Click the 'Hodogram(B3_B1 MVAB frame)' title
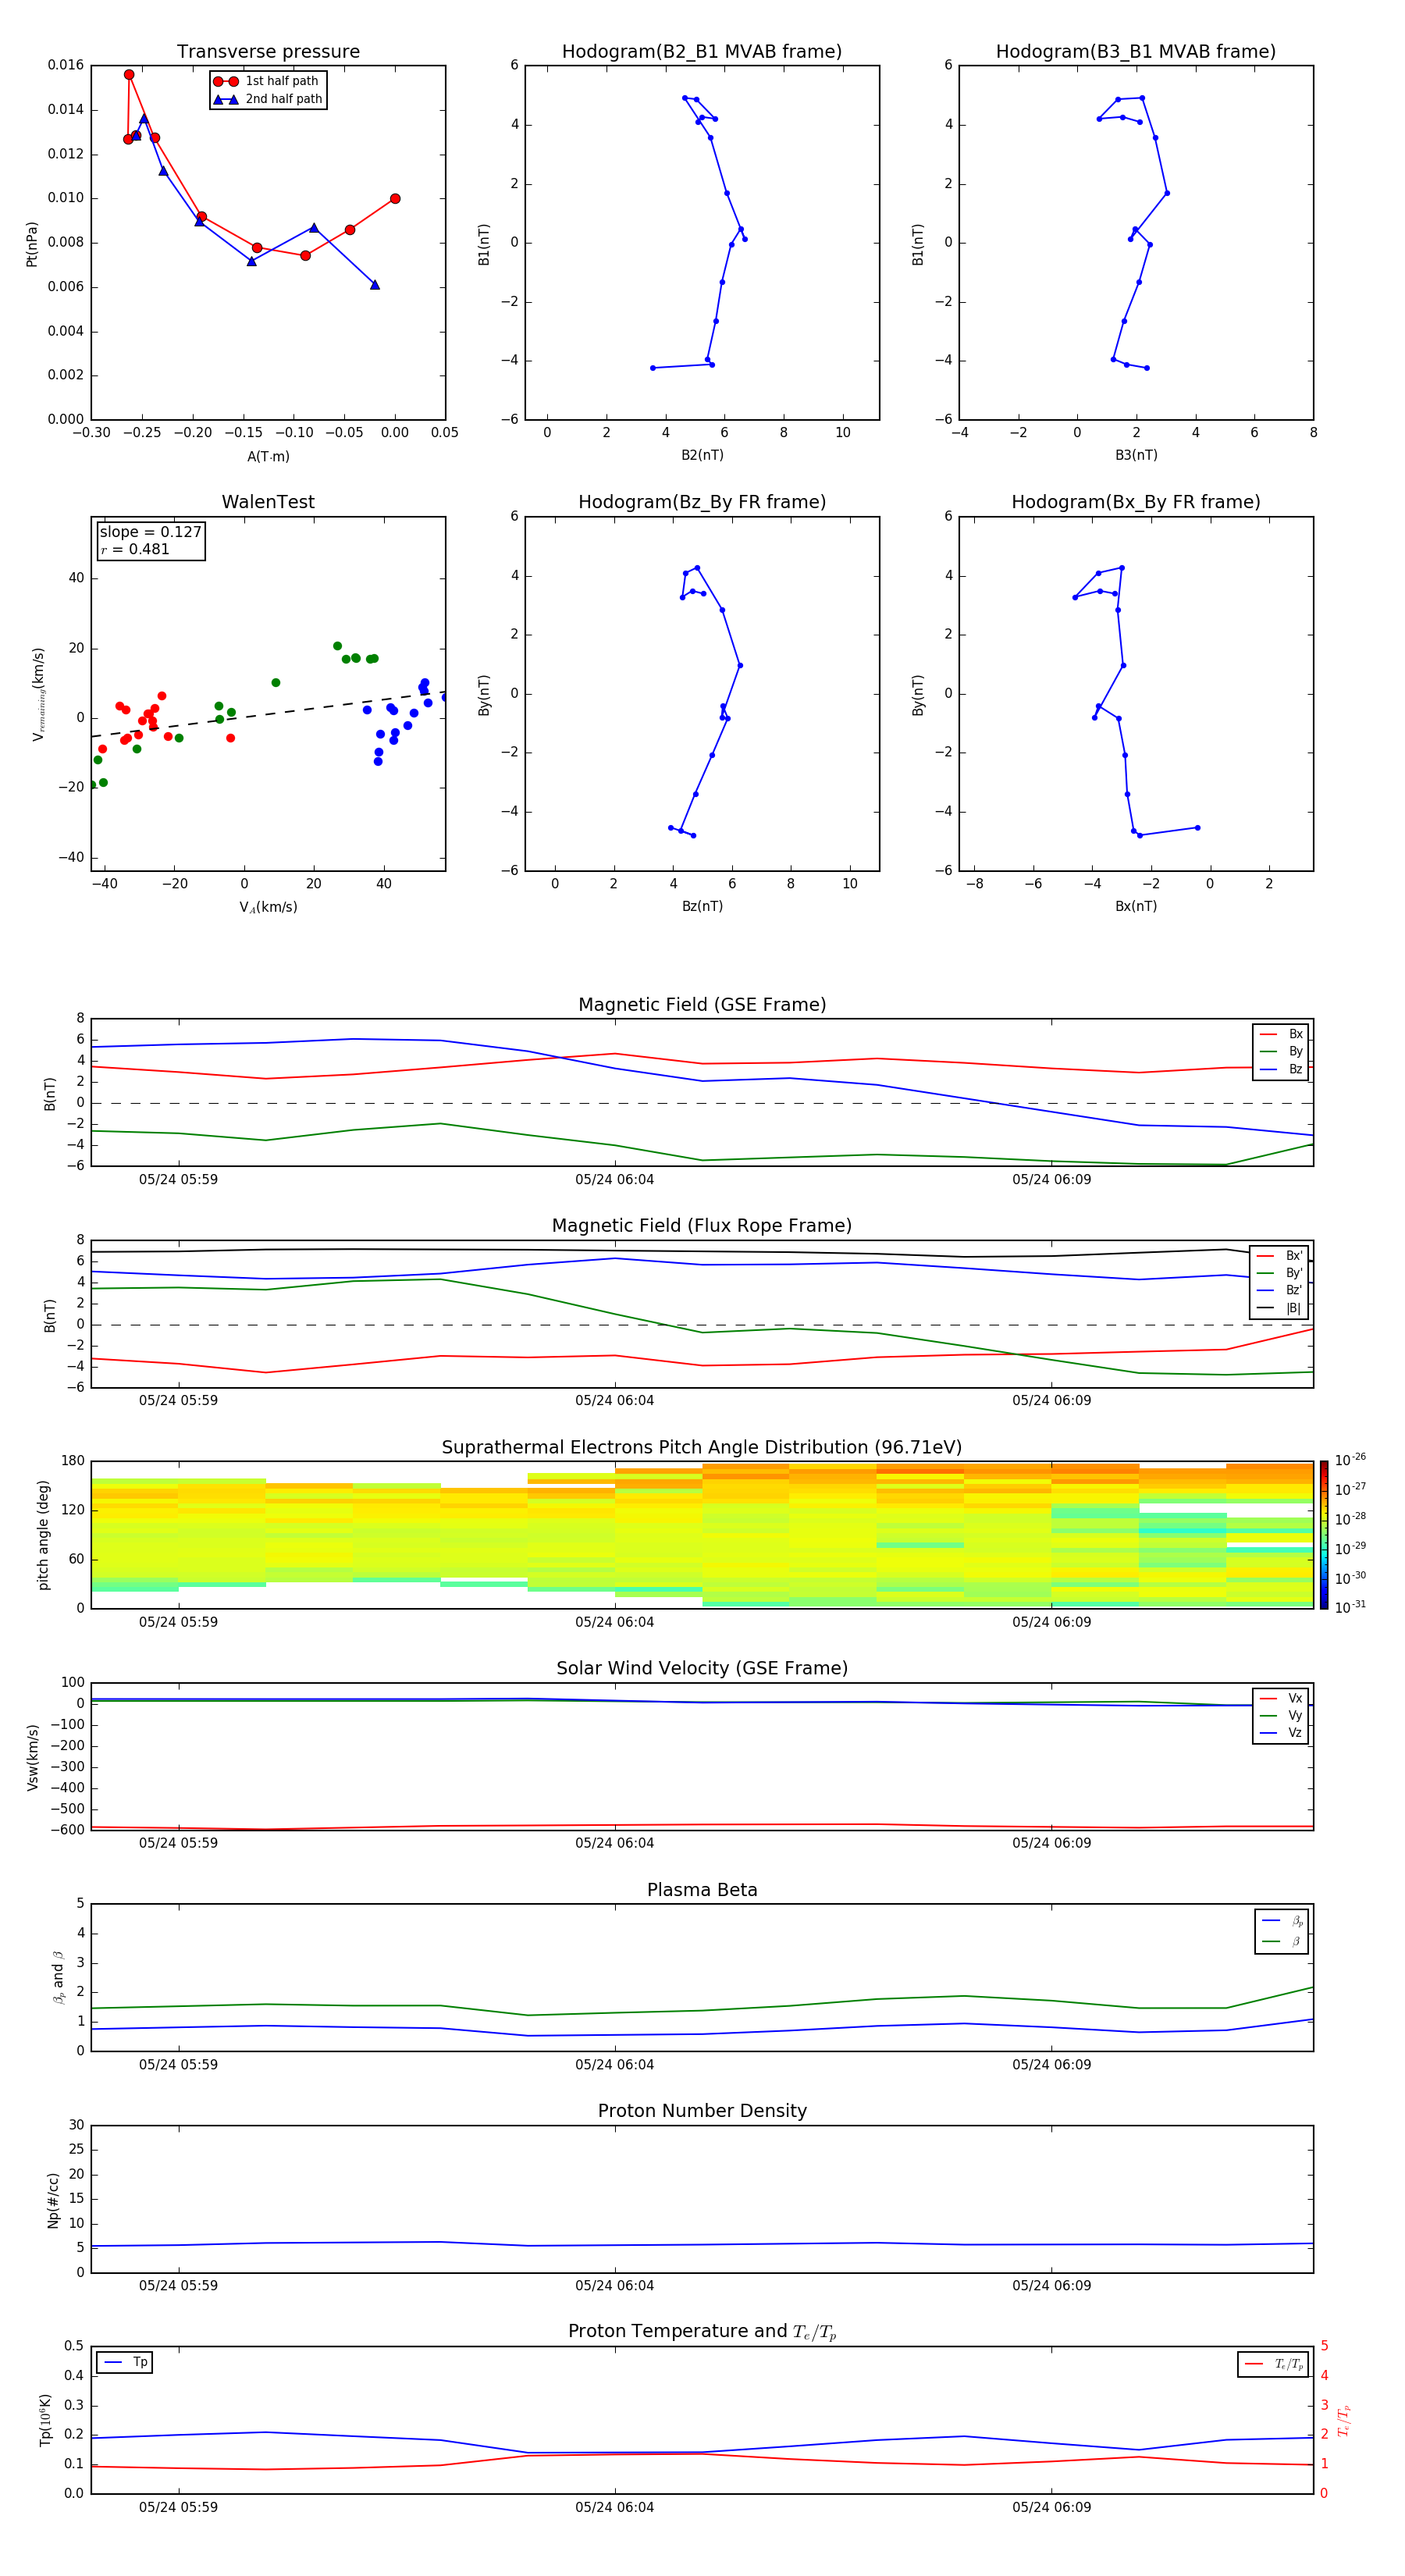The height and width of the screenshot is (2576, 1405). (1136, 52)
